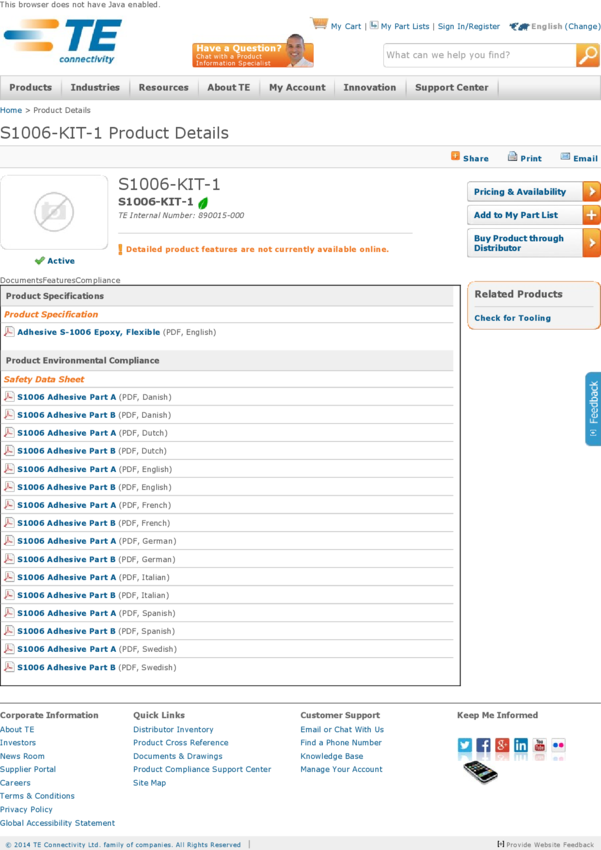Image resolution: width=601 pixels, height=850 pixels.
Task: Click Sign In/Register link
Action: pyautogui.click(x=469, y=26)
